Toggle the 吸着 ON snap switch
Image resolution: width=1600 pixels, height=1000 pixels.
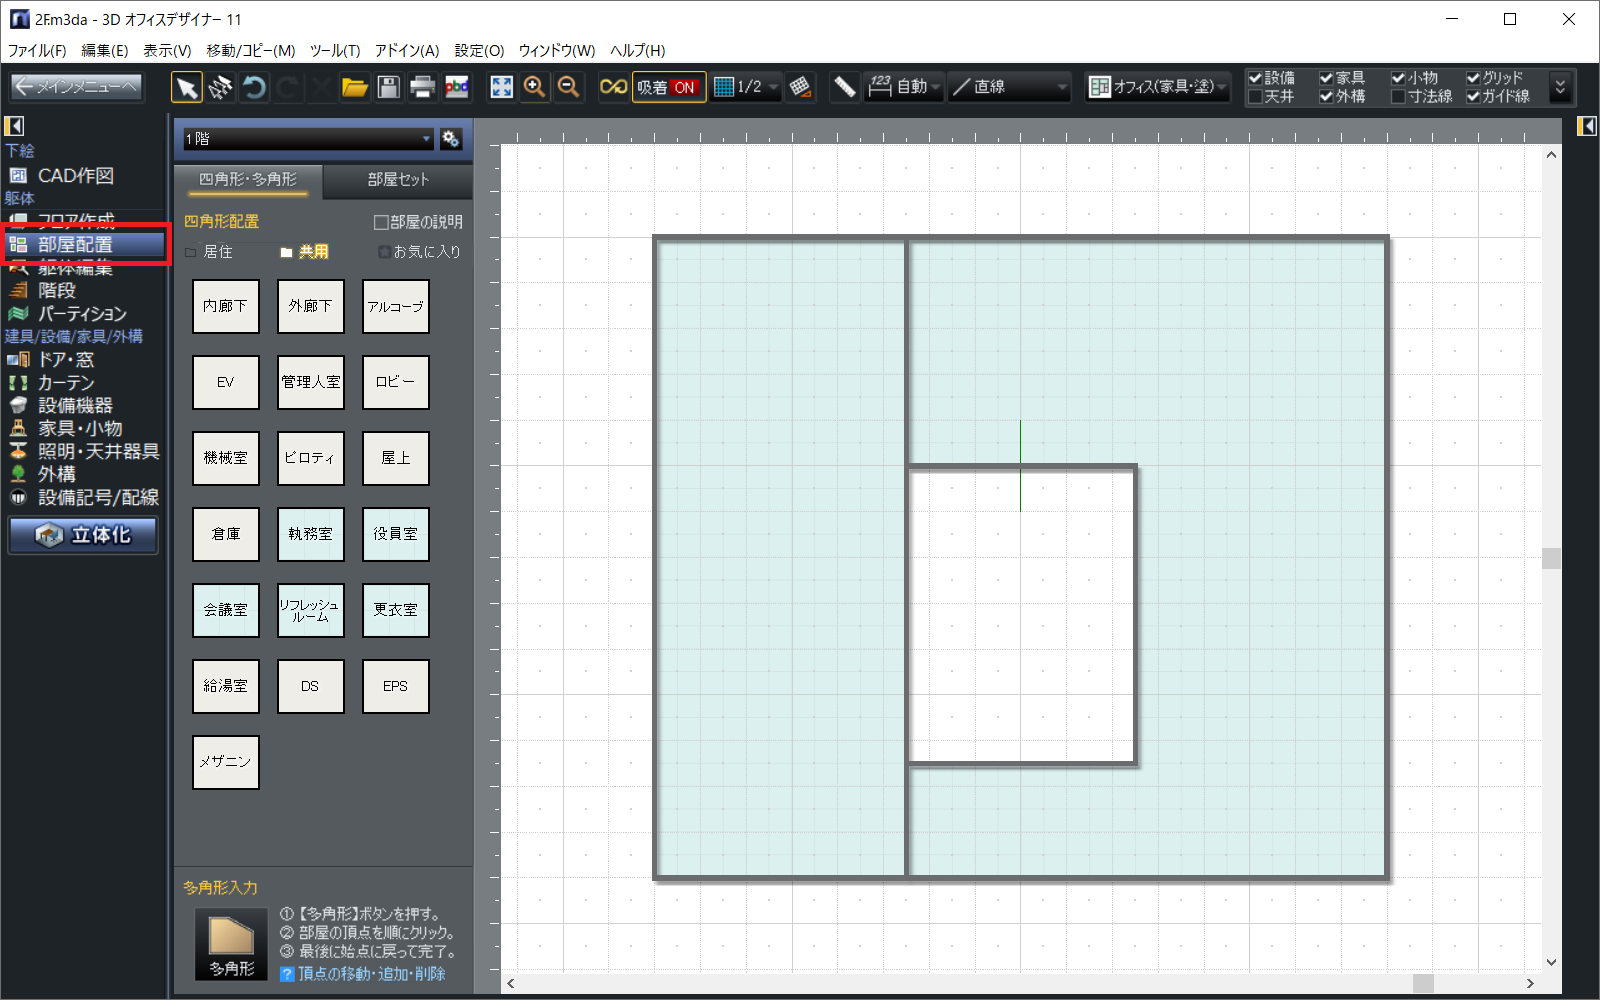click(668, 88)
